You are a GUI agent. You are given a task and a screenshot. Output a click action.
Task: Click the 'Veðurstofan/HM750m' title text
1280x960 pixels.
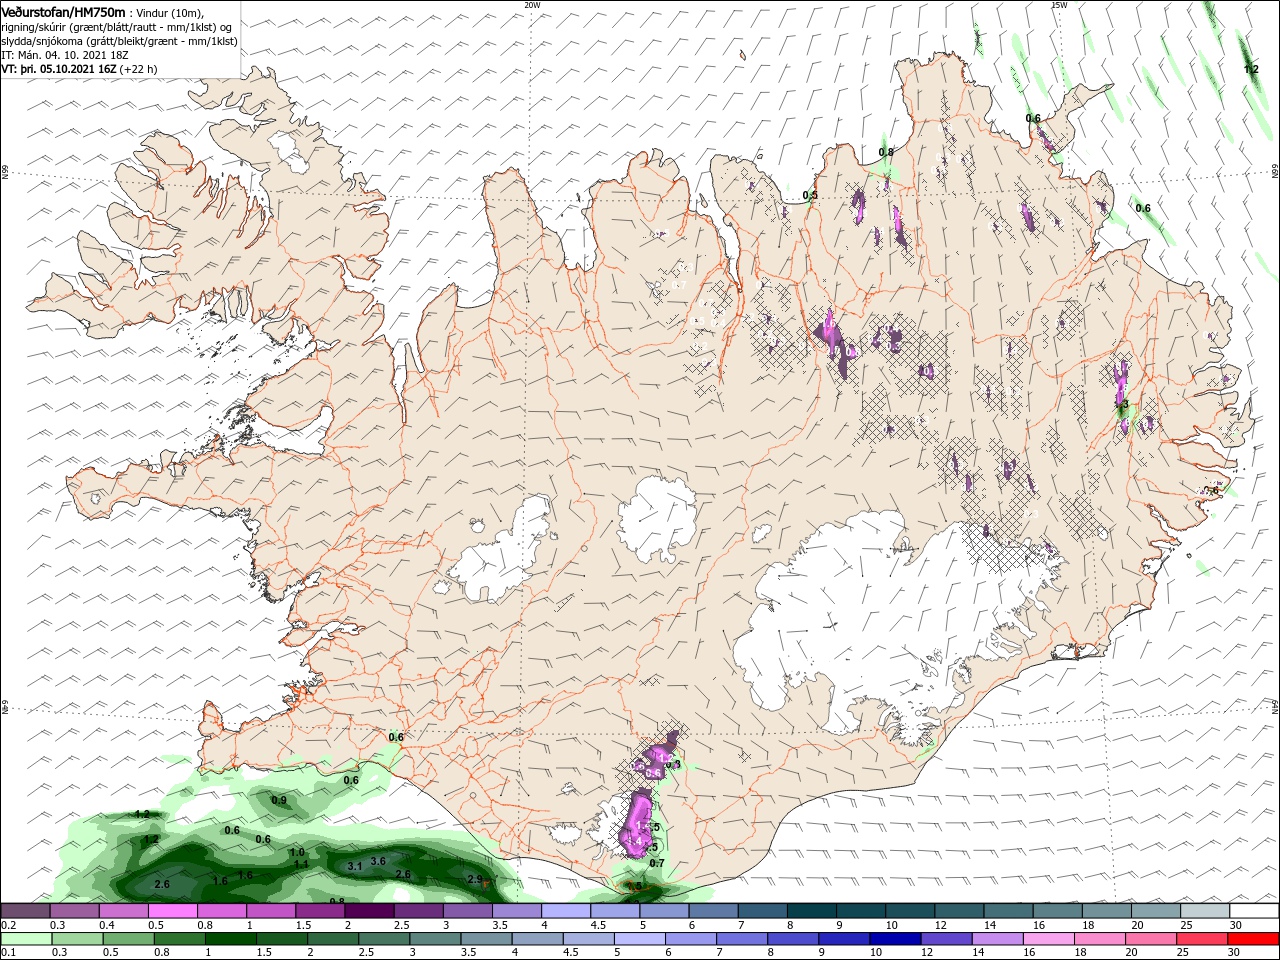coord(63,11)
